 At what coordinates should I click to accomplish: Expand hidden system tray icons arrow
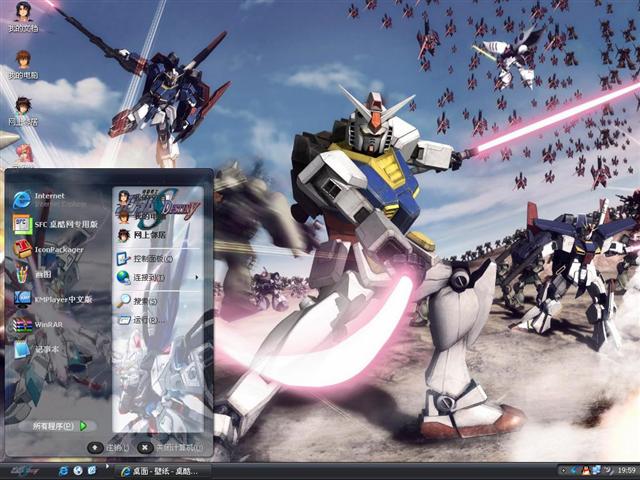click(x=563, y=471)
